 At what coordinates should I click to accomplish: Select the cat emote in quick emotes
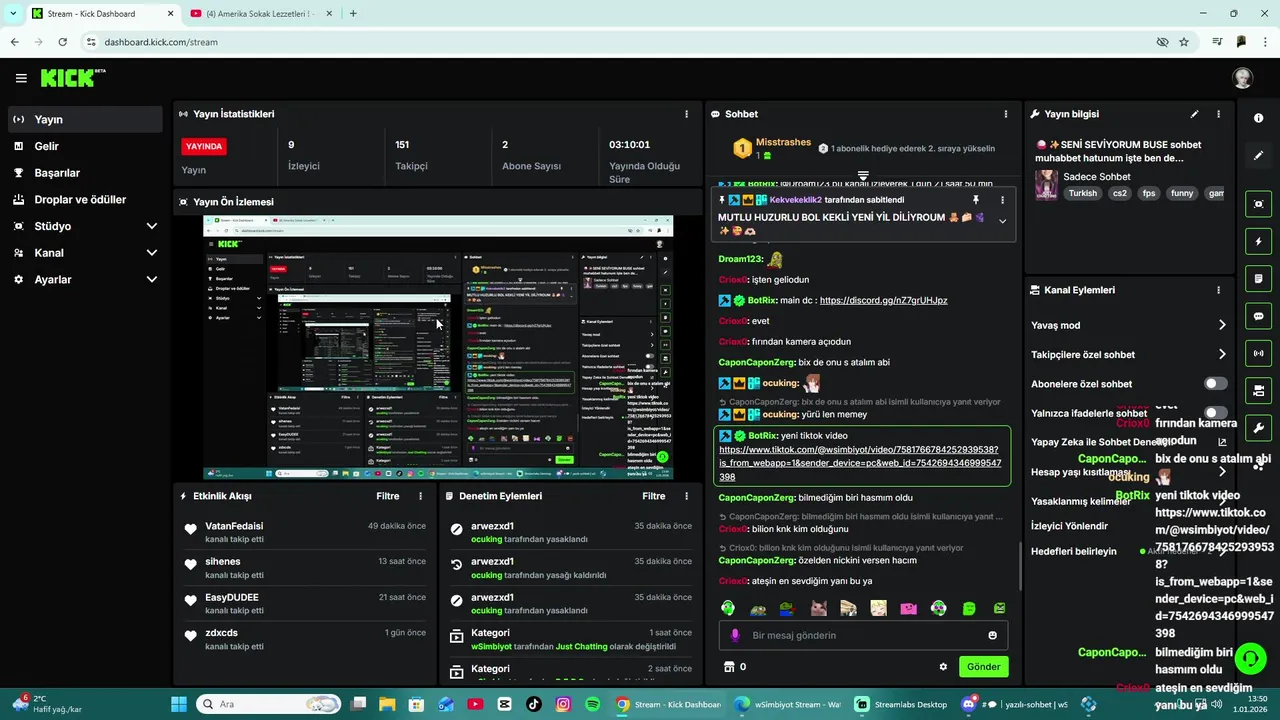point(818,608)
